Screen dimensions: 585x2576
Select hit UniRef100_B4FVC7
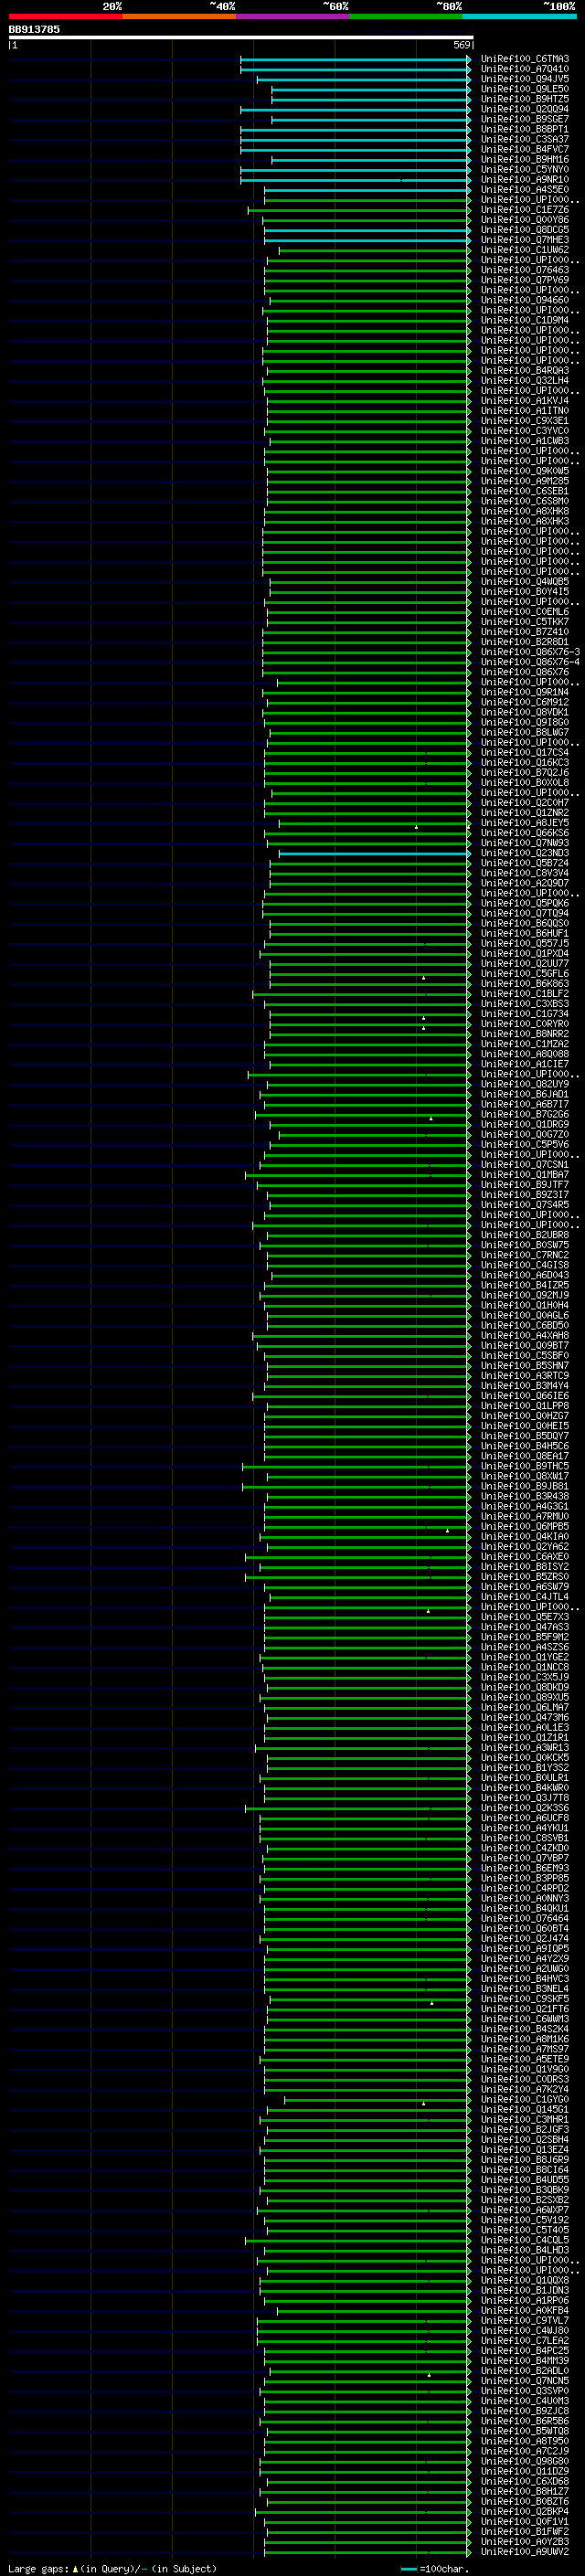coord(525,149)
